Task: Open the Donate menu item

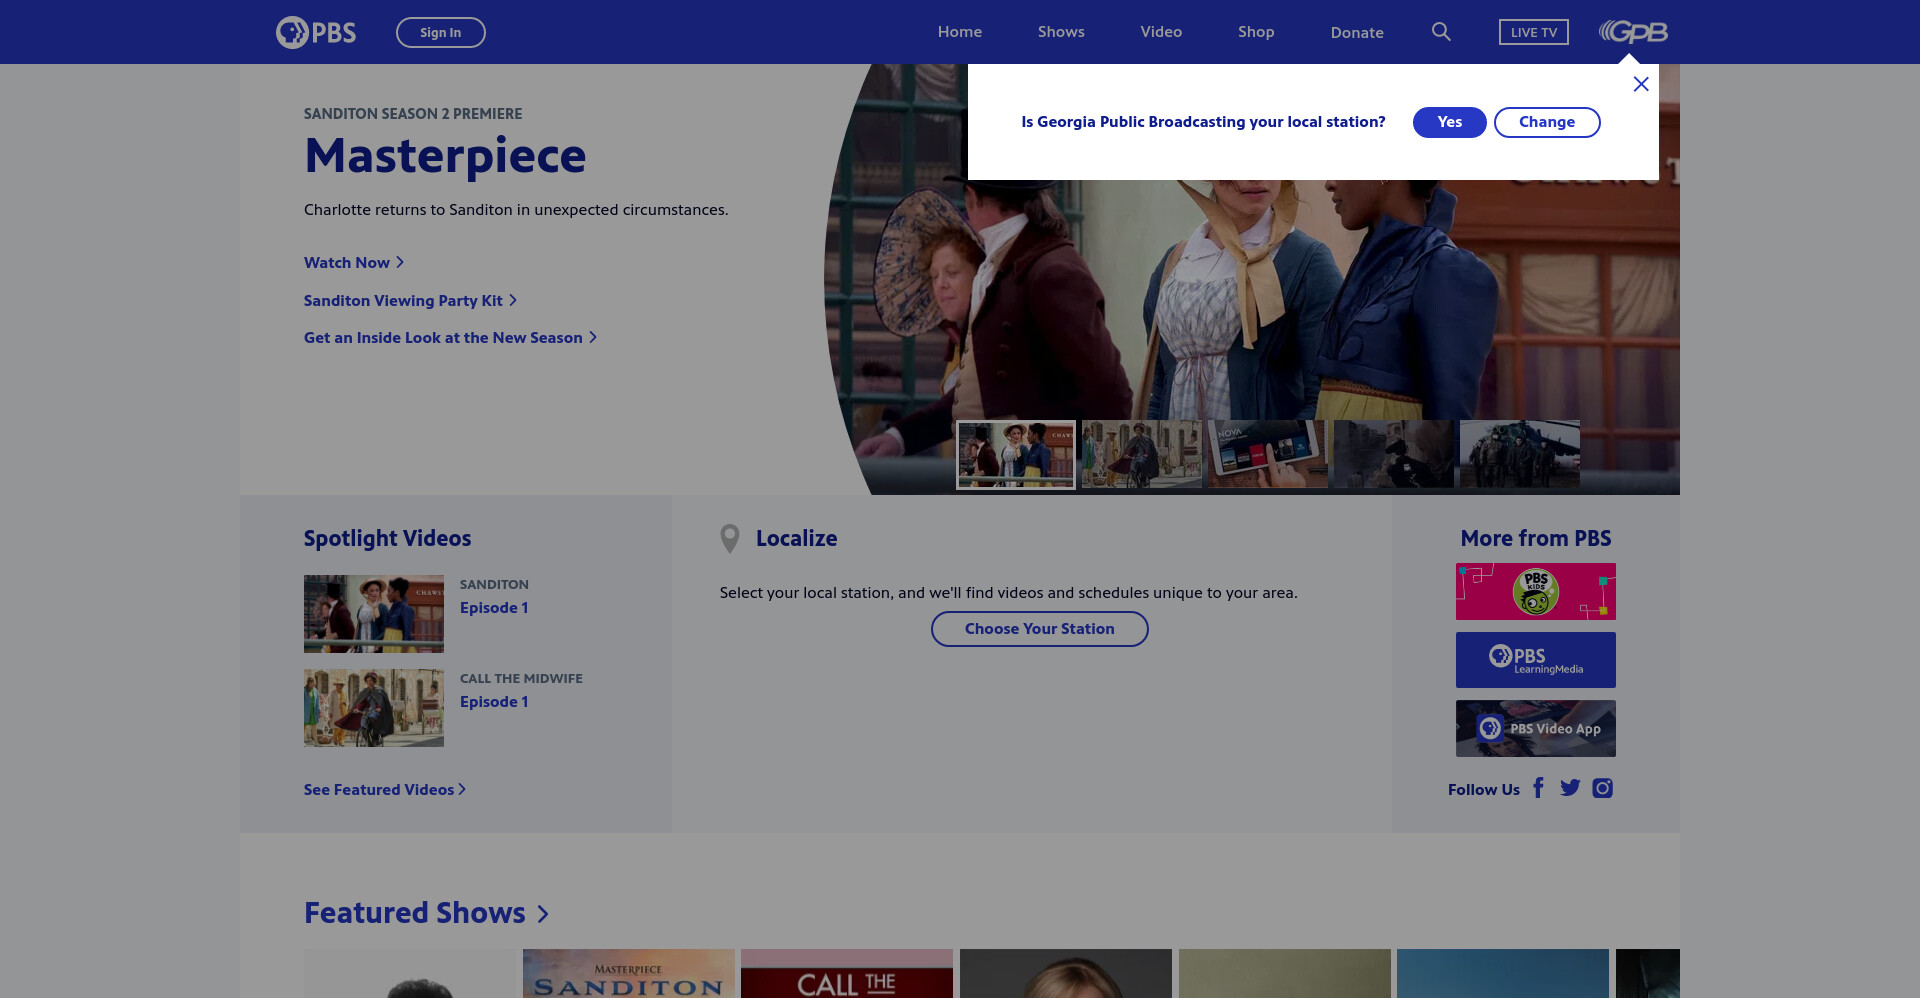Action: 1357,32
